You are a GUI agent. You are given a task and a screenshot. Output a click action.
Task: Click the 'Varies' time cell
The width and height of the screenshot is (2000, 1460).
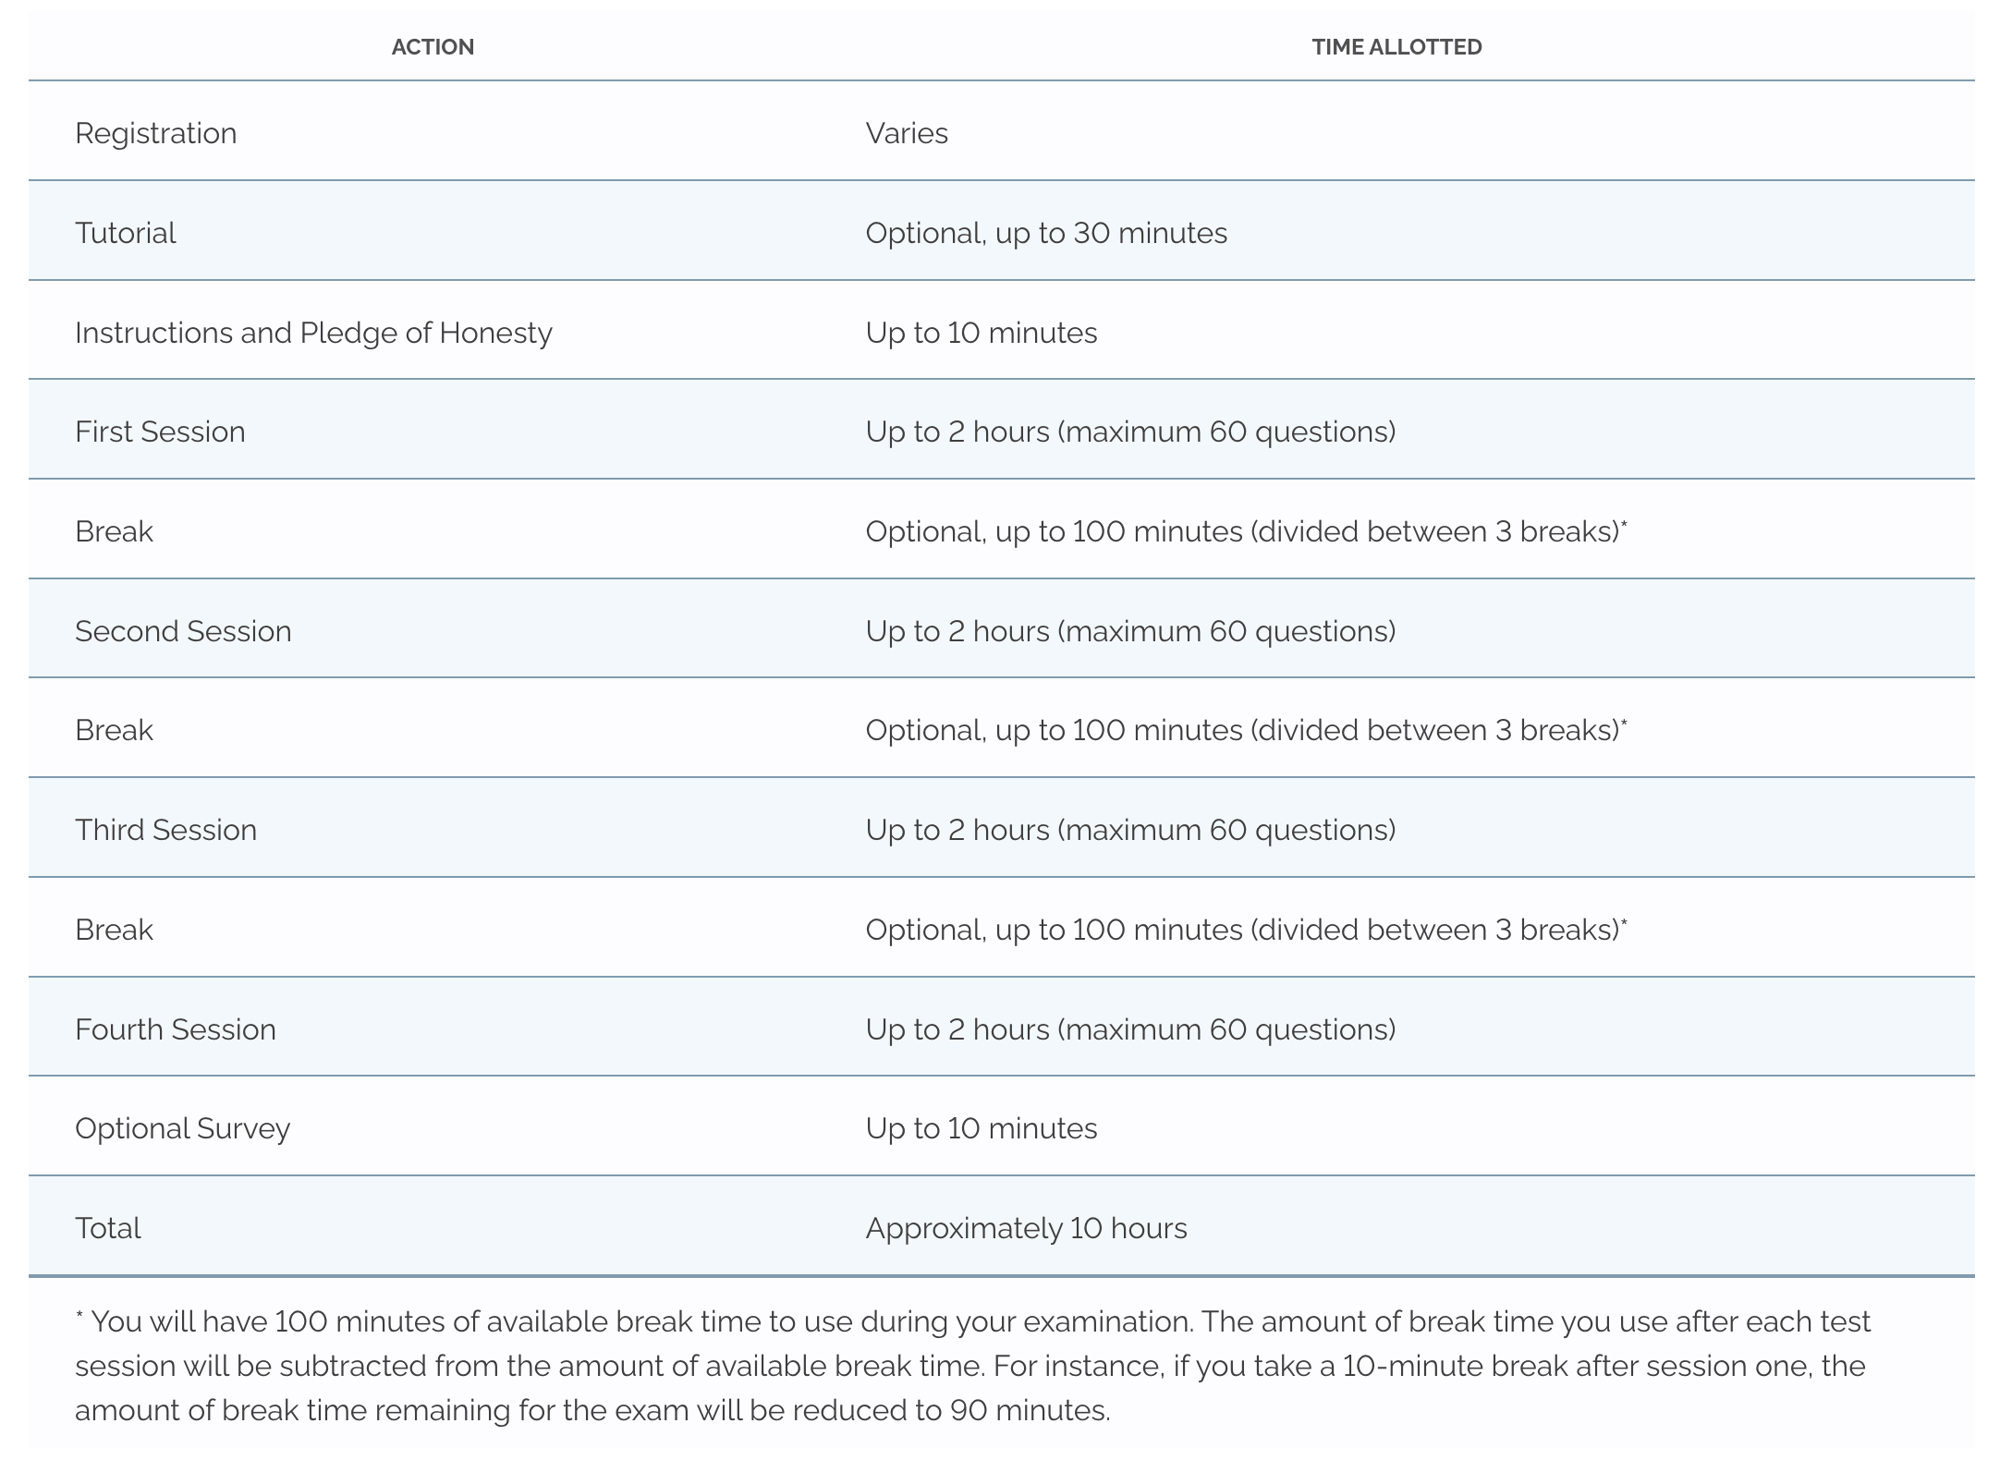(906, 133)
